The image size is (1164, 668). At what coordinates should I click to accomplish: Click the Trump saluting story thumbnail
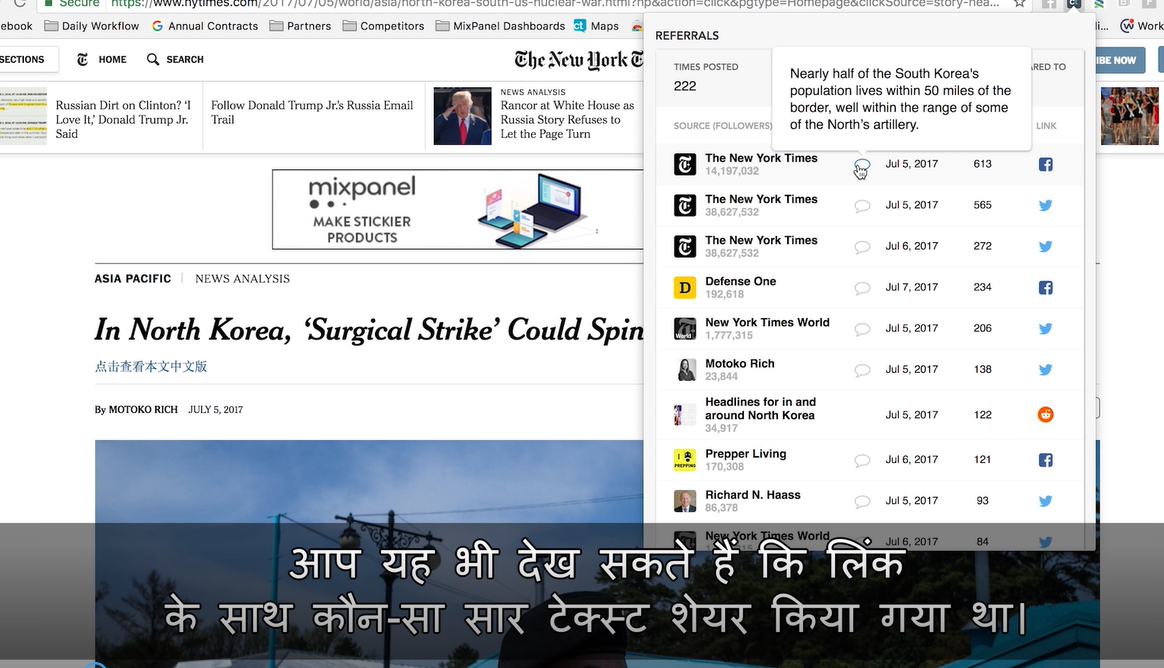click(x=462, y=116)
